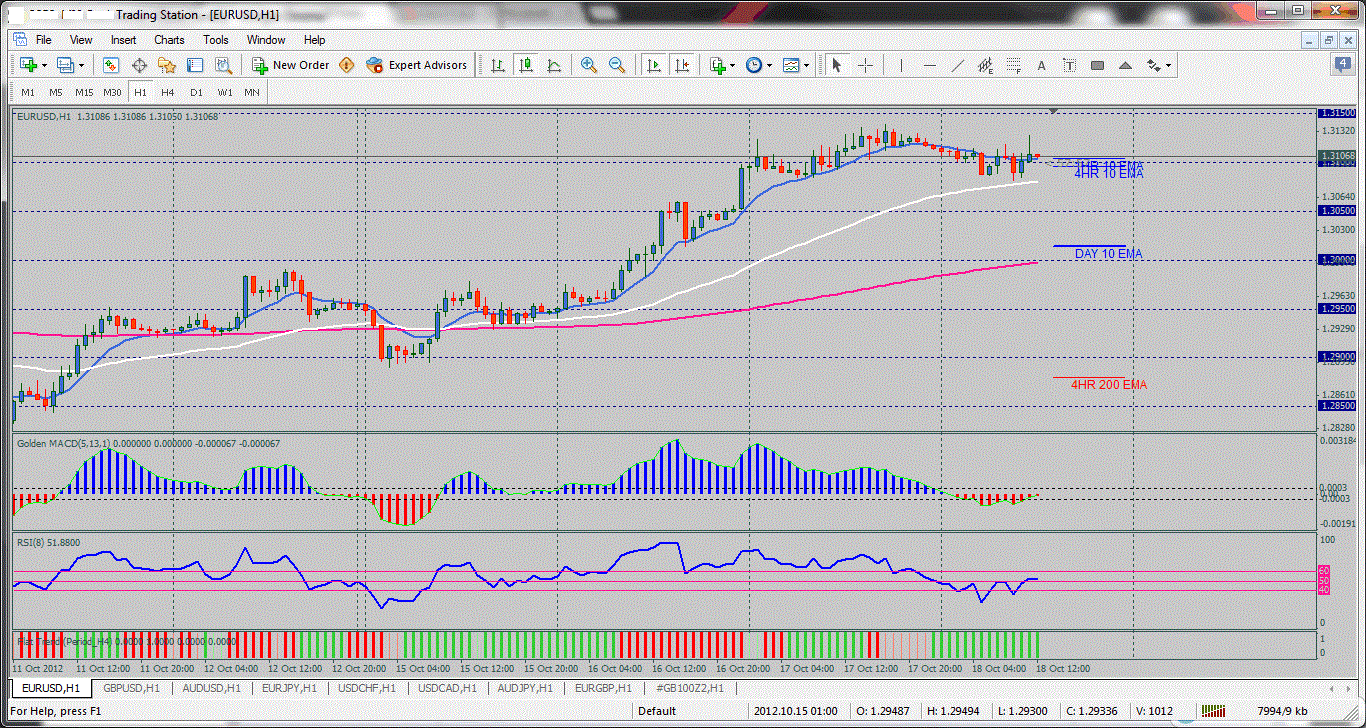Switch timeframe to MN
This screenshot has width=1366, height=728.
(252, 92)
